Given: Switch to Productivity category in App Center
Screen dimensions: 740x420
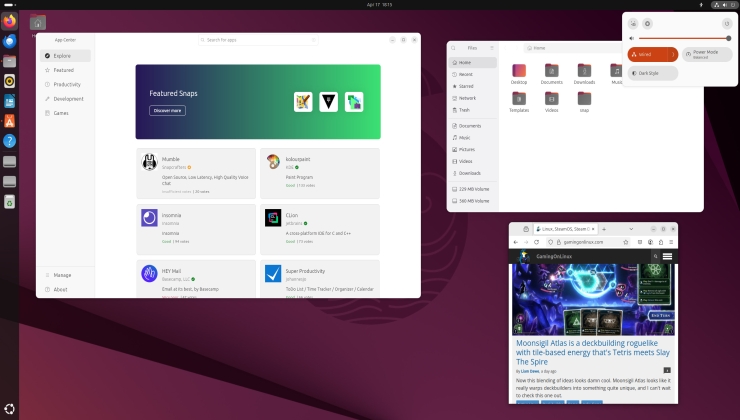Looking at the screenshot, I should click(x=67, y=84).
